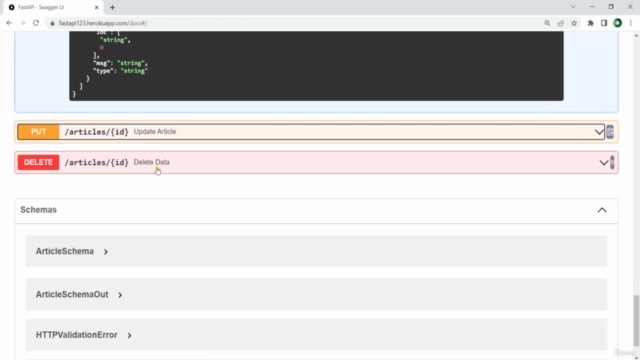Click the page vertical scrollbar thumb
This screenshot has height=360, width=640.
coord(636,320)
